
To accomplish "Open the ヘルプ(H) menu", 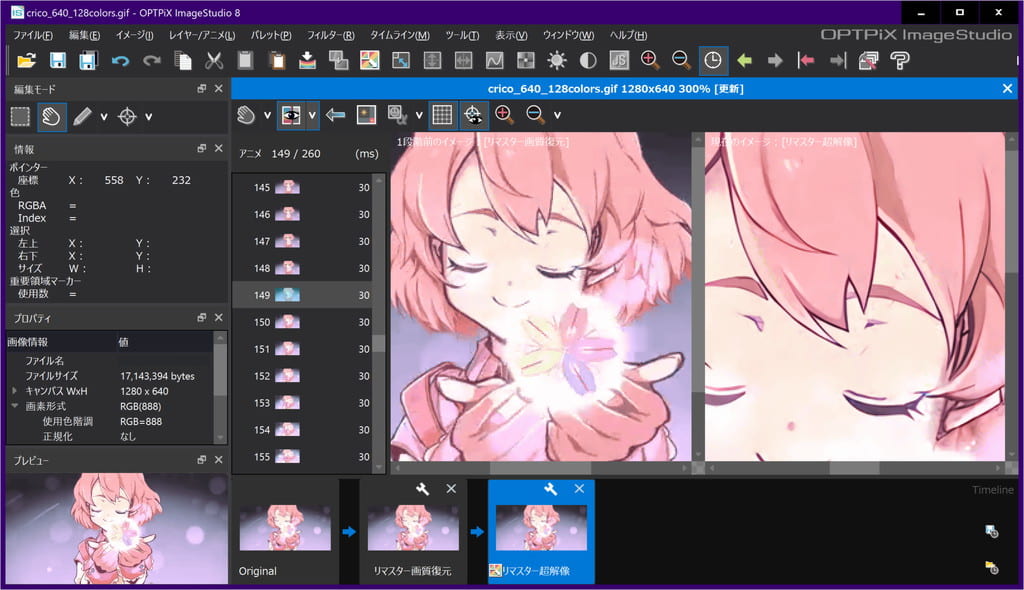I will (x=628, y=35).
